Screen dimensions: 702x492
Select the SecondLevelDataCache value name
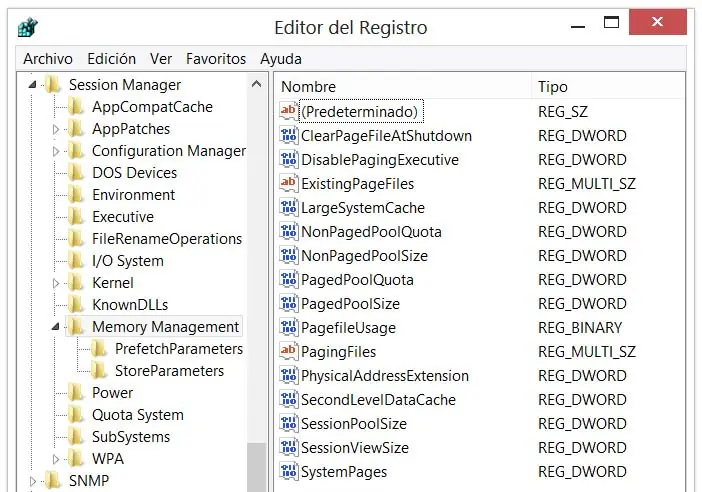tap(378, 399)
